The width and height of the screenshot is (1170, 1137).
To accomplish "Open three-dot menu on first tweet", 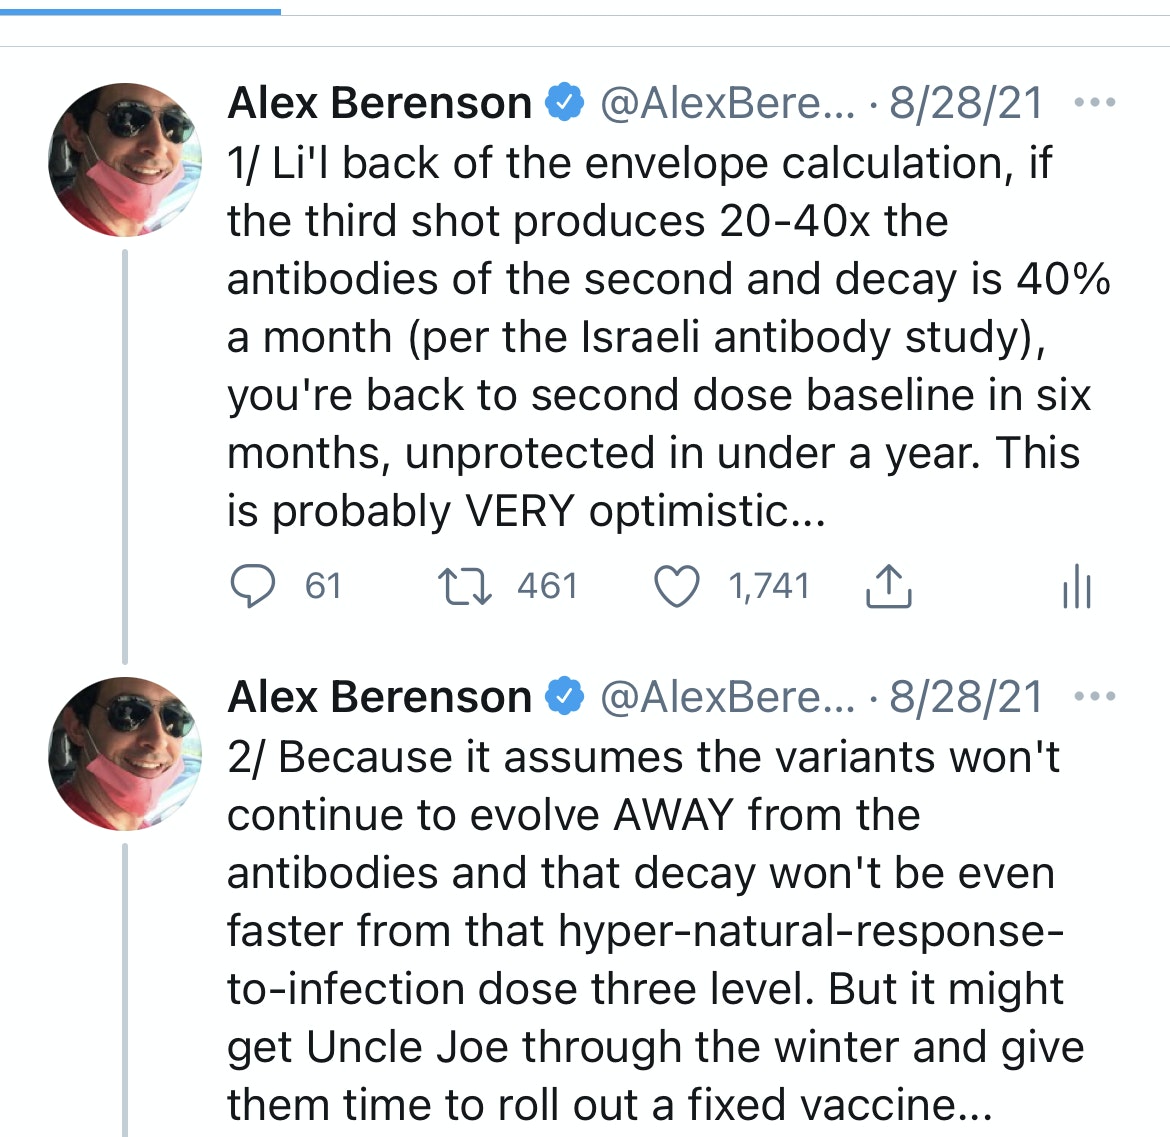I will coord(1094,103).
